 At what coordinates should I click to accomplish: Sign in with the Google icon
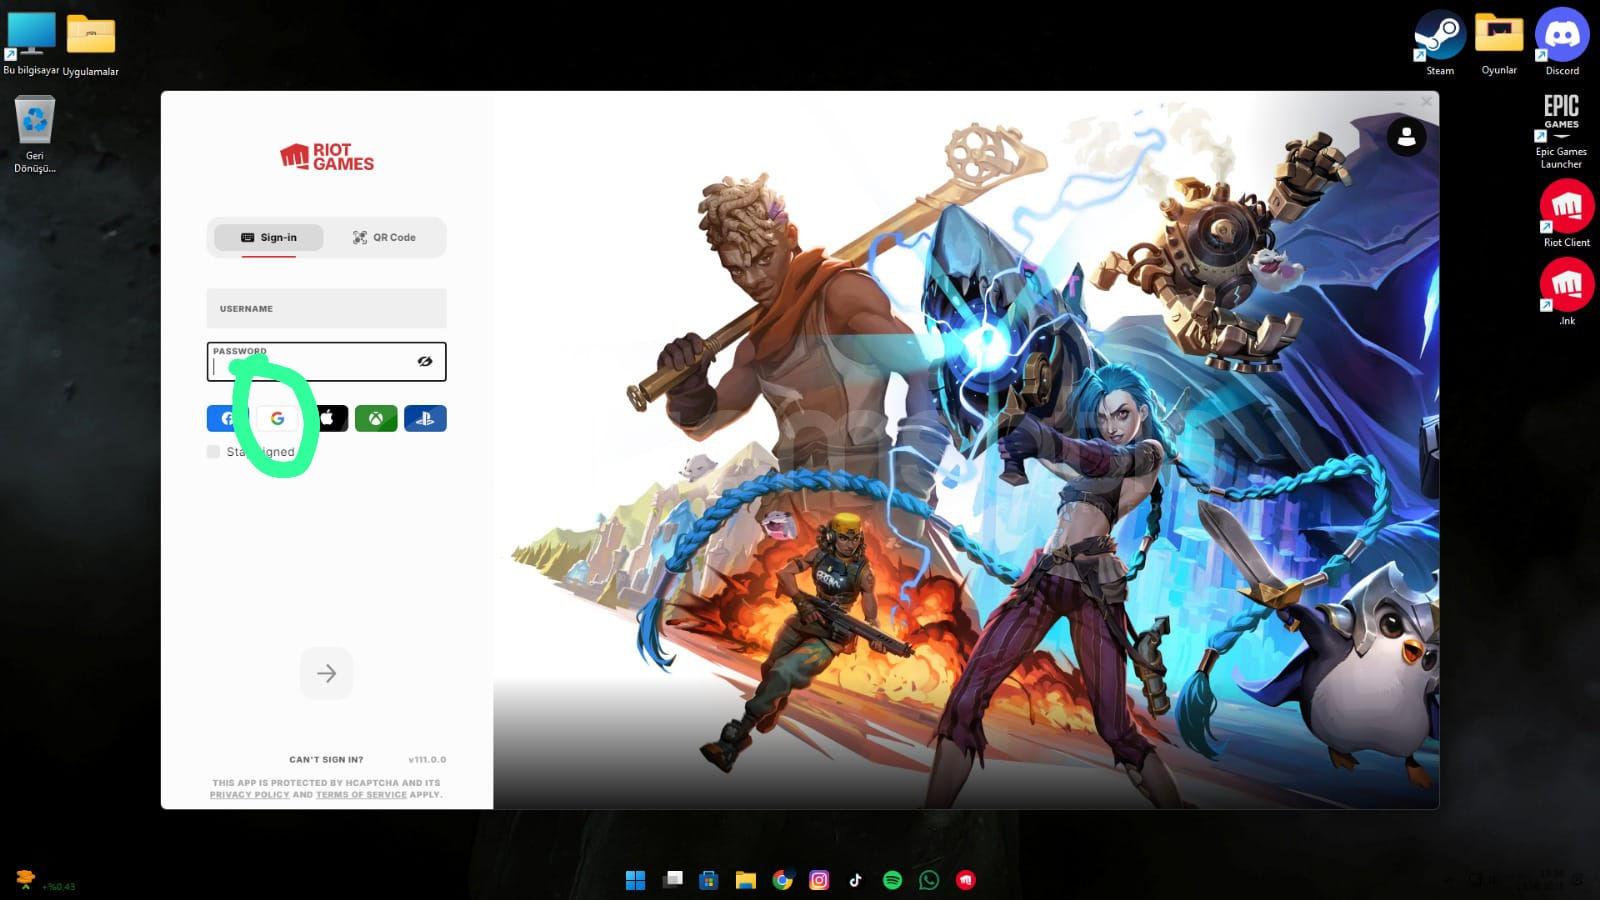point(277,419)
